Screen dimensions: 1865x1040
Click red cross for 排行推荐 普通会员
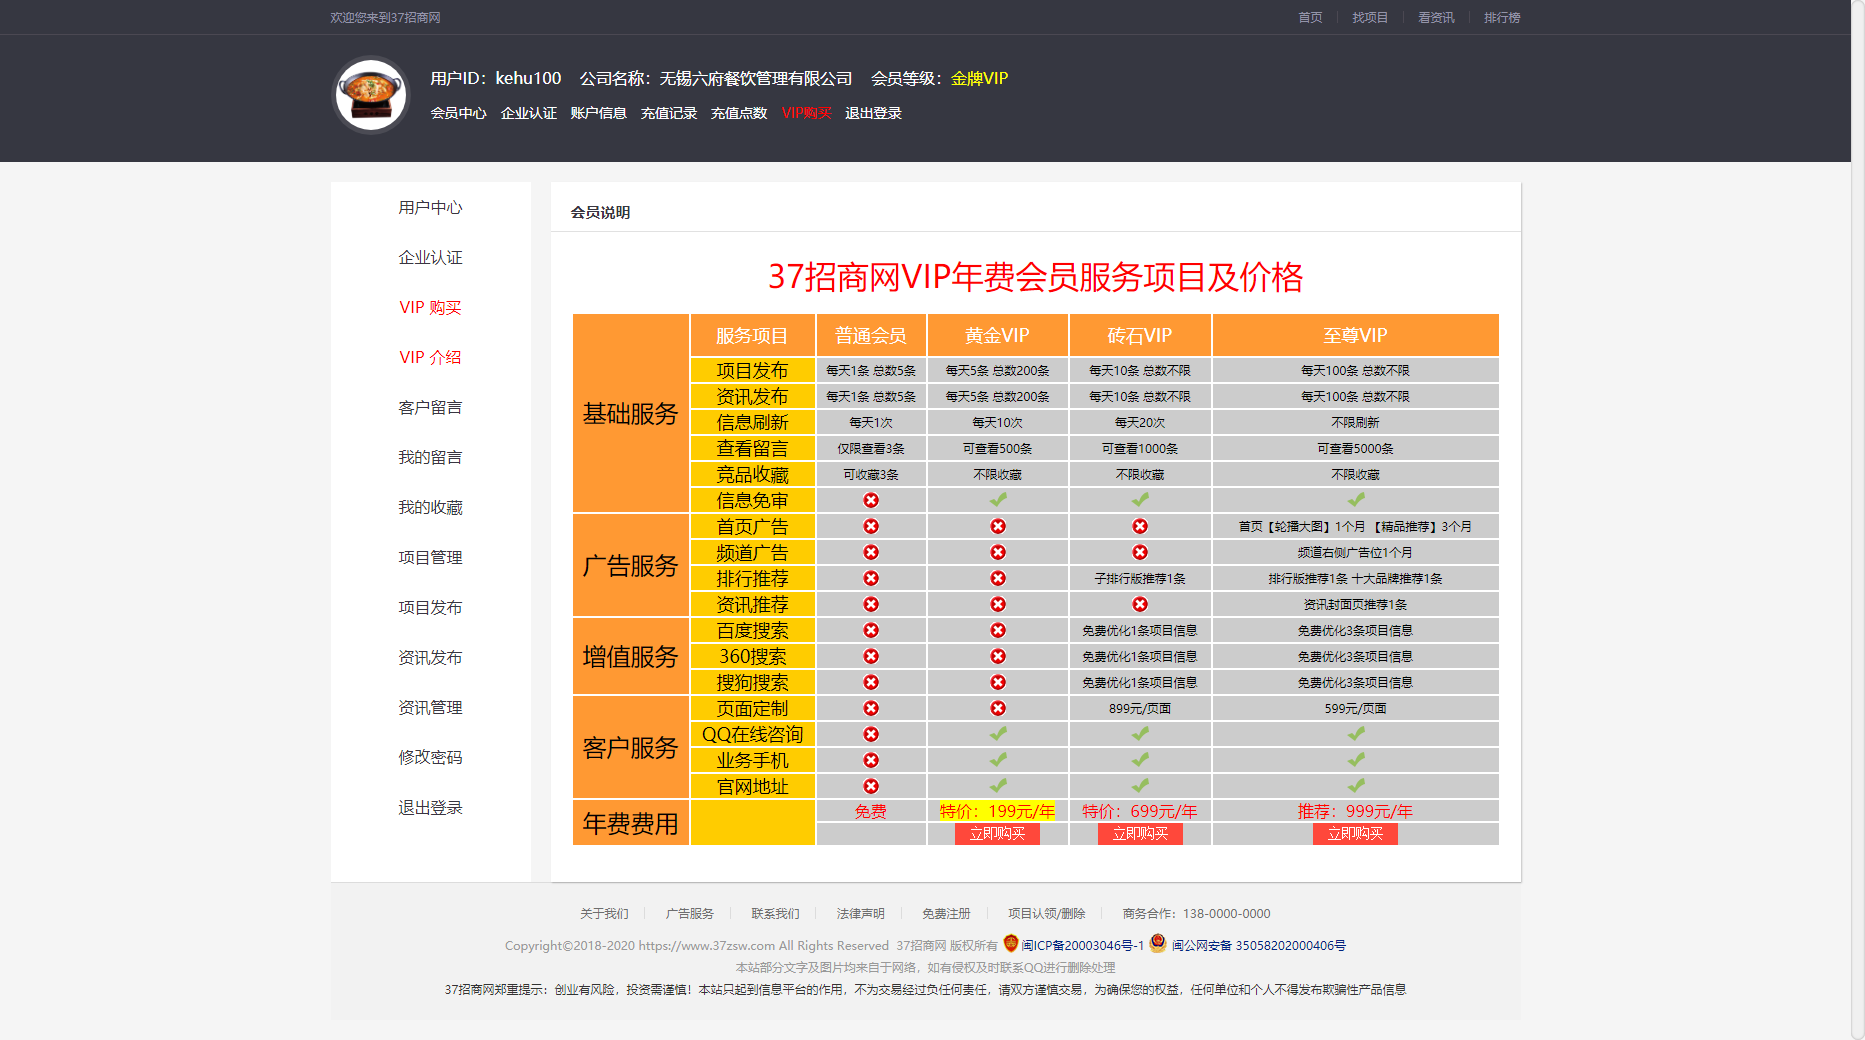(x=871, y=578)
